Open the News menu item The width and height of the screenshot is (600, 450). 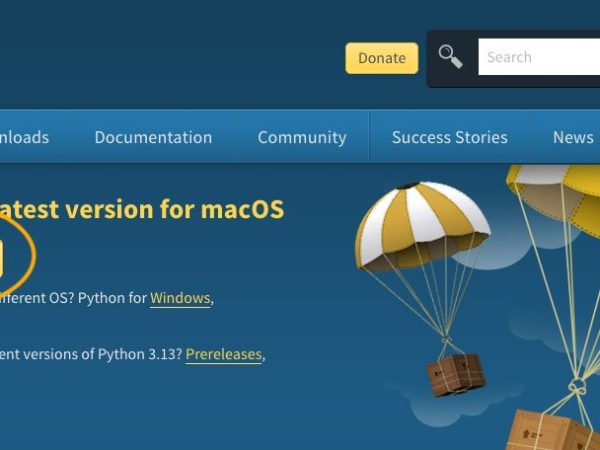click(573, 137)
